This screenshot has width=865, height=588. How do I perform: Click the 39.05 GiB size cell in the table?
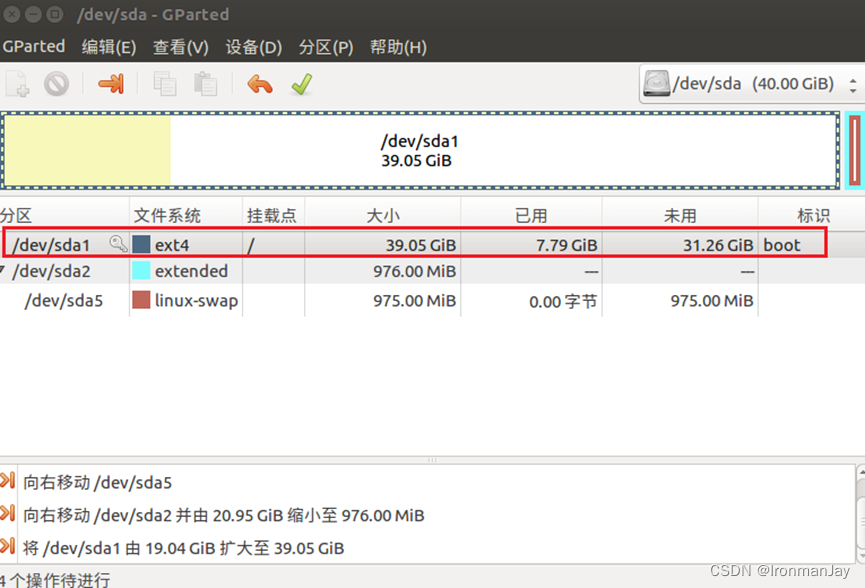click(421, 244)
